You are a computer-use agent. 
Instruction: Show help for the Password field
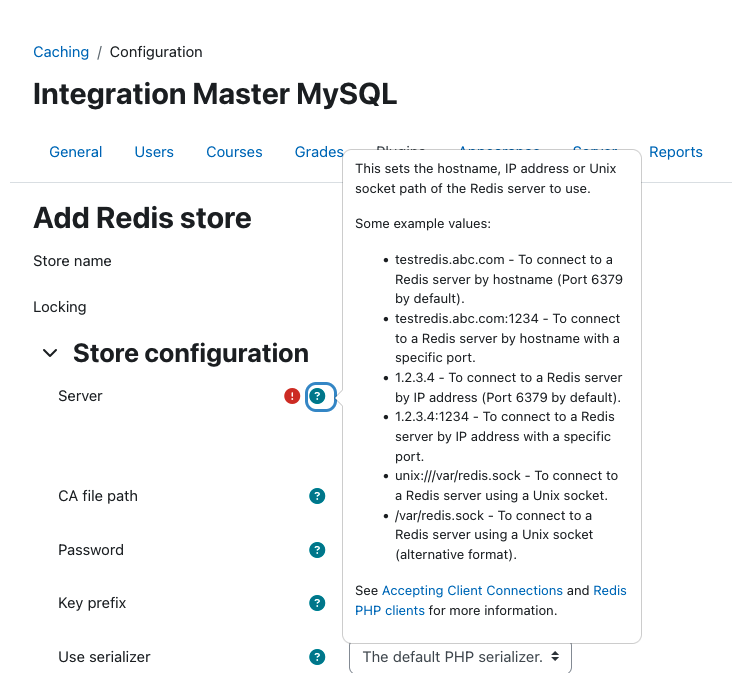pos(317,550)
